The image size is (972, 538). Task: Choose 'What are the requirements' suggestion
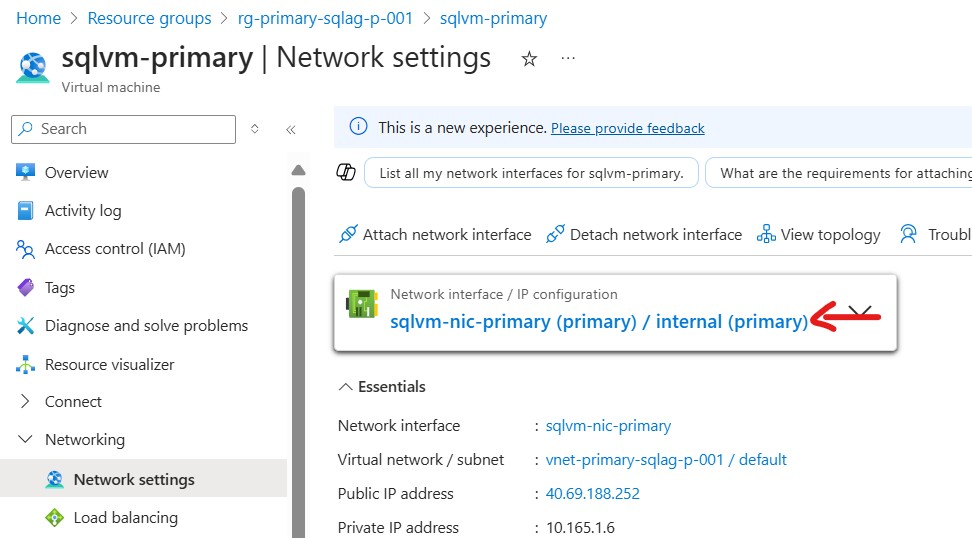tap(839, 173)
